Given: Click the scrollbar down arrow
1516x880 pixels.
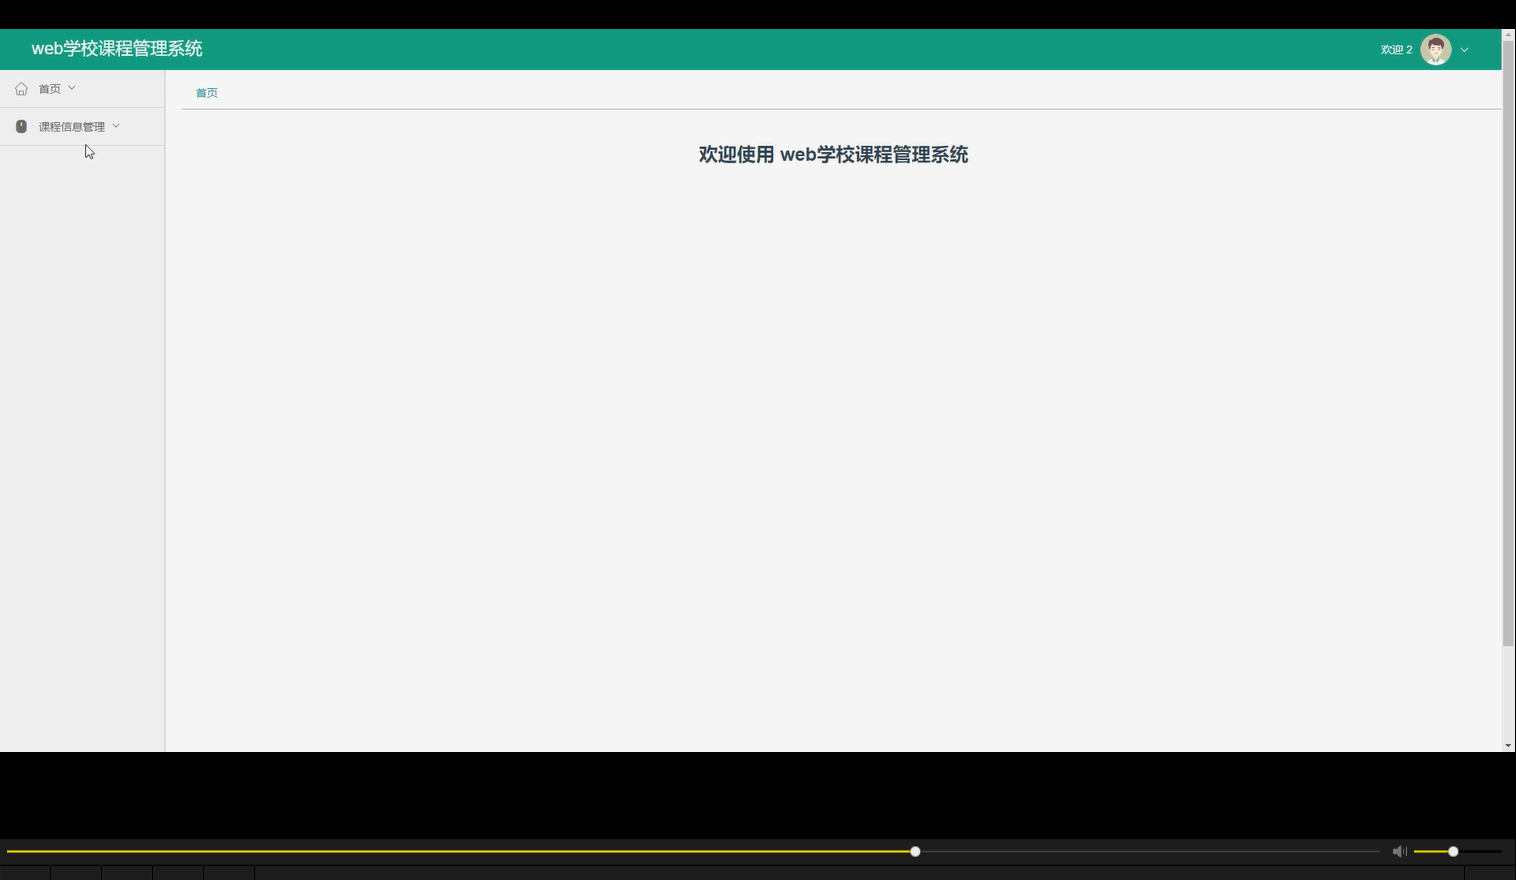Looking at the screenshot, I should coord(1509,744).
